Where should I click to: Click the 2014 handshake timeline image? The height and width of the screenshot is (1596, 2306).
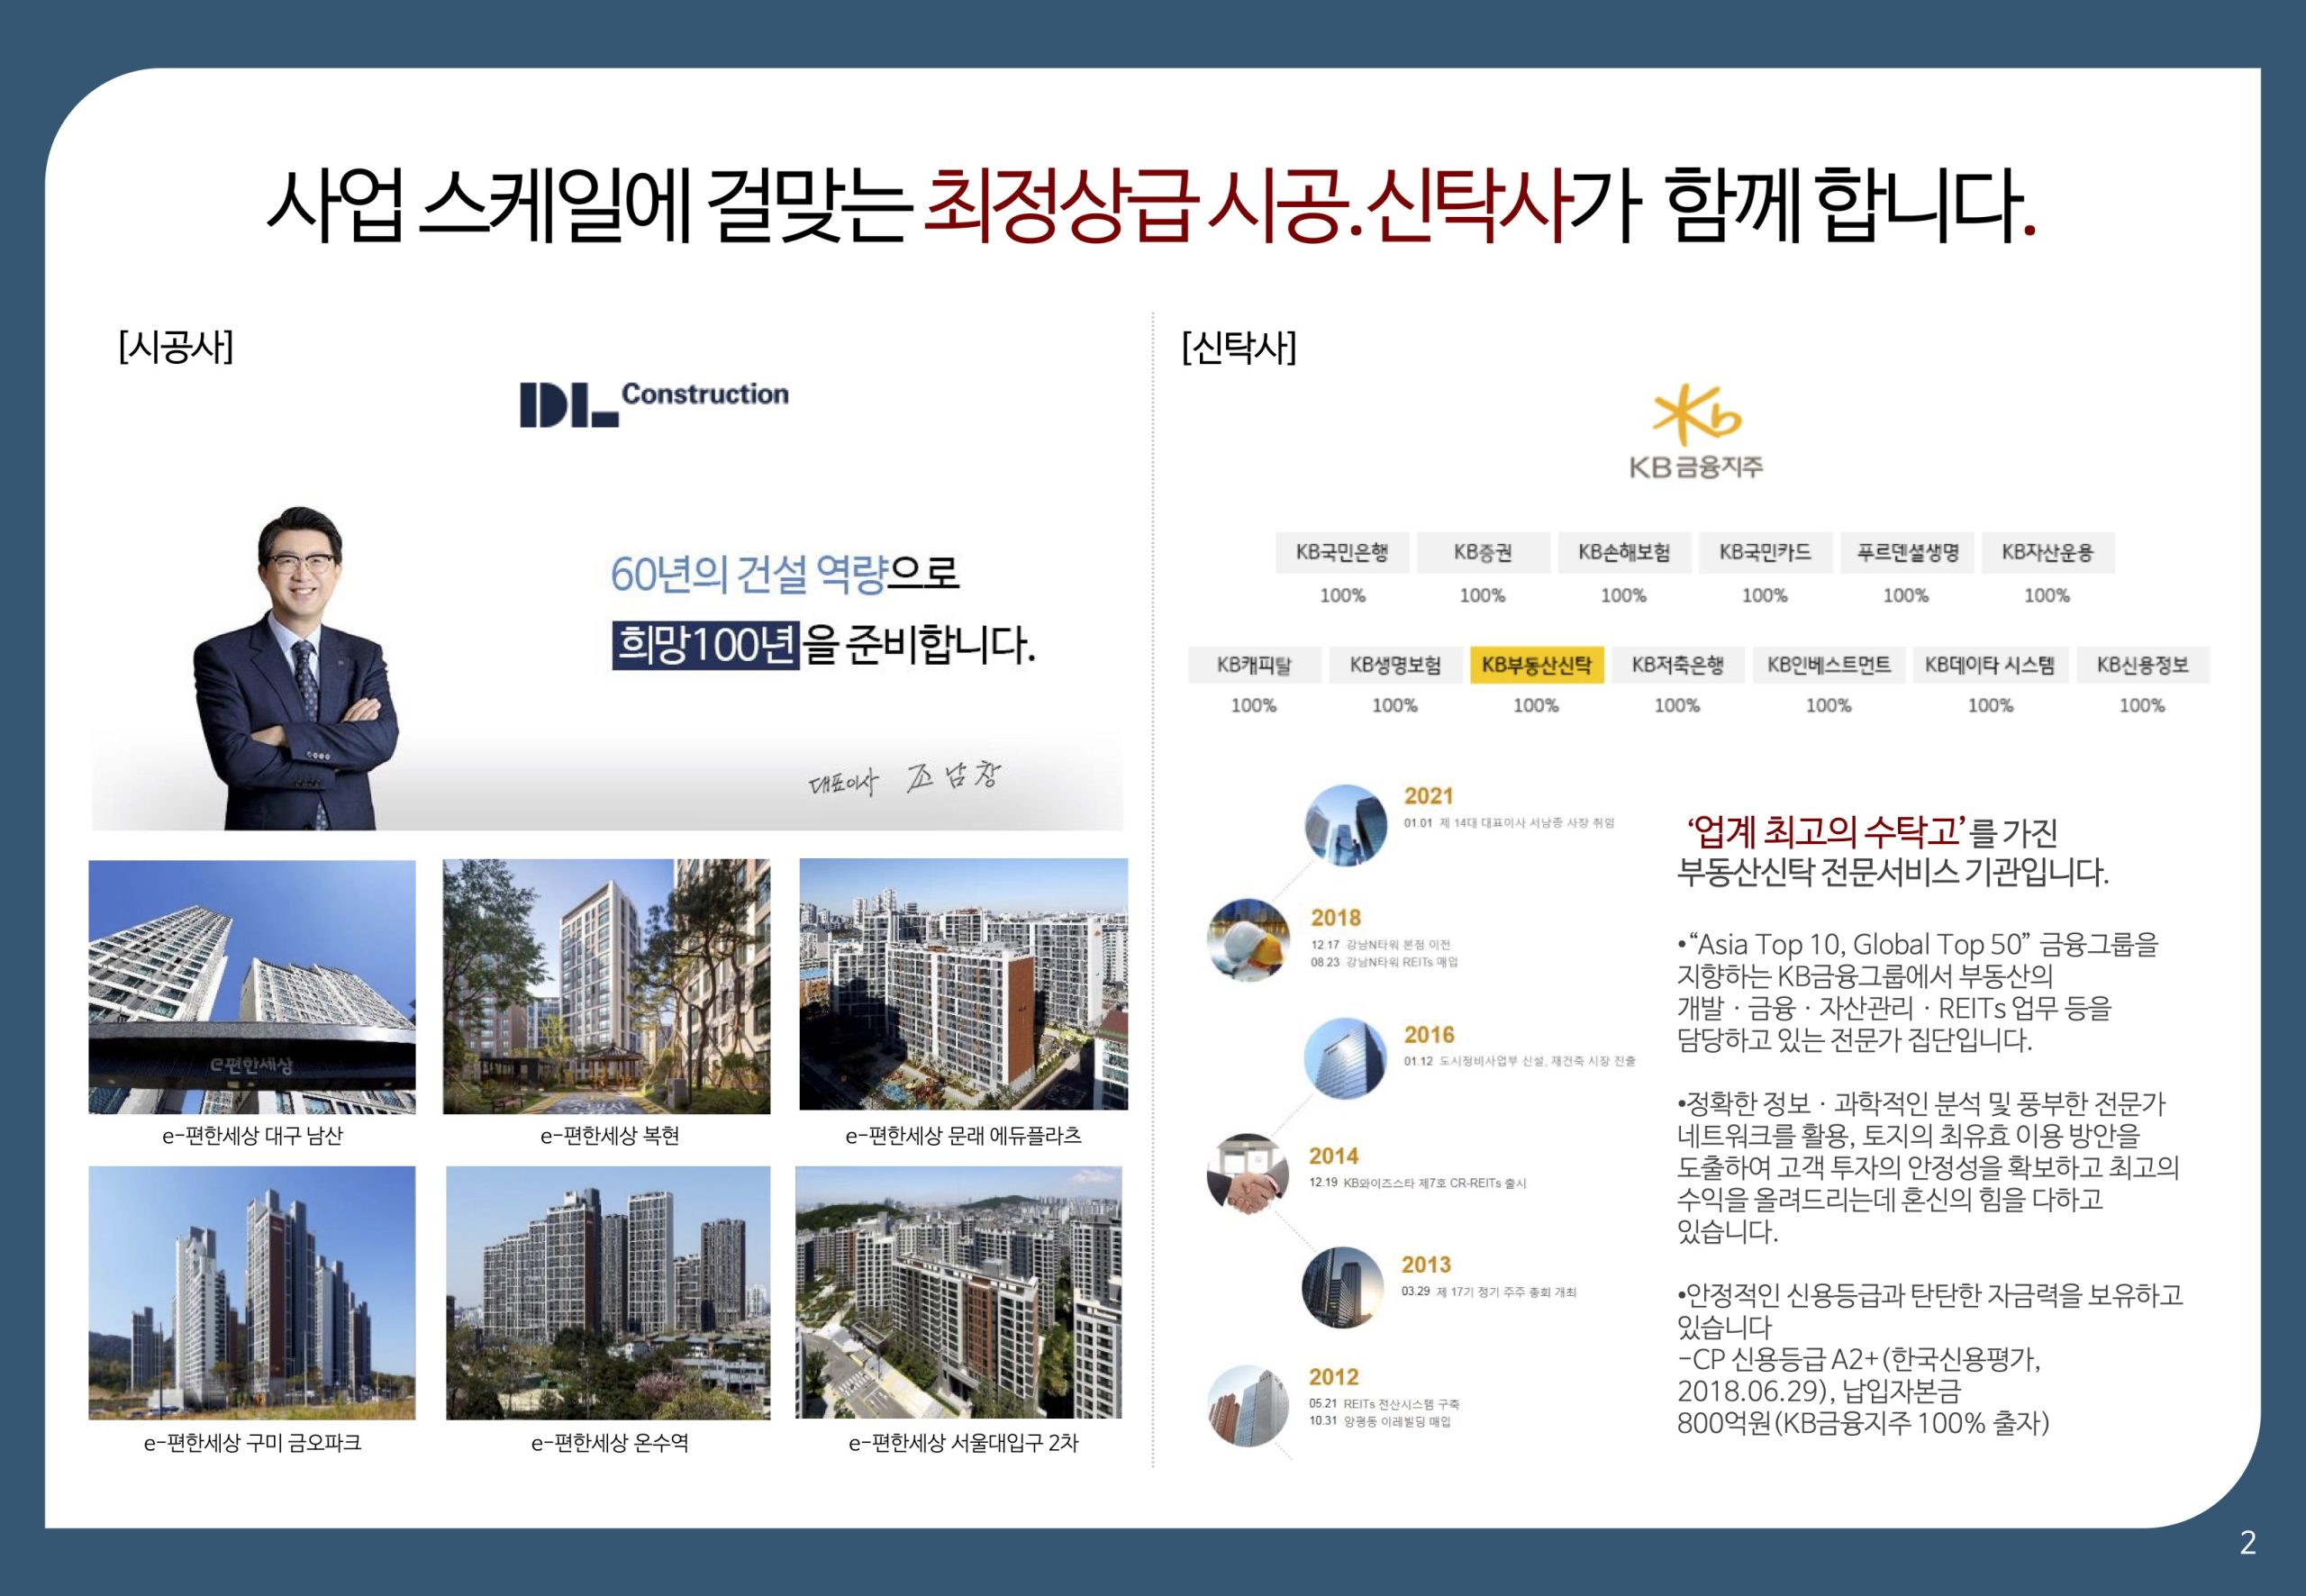tap(1247, 1174)
